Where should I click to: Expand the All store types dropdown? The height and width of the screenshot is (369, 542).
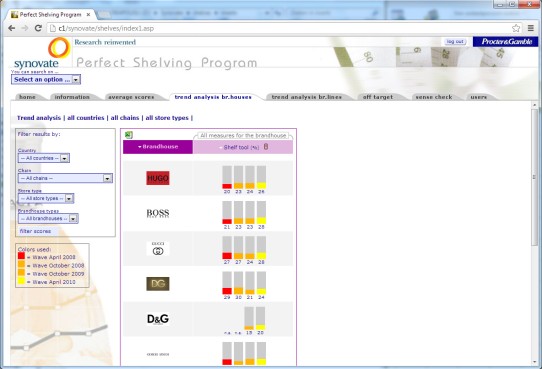tap(46, 198)
